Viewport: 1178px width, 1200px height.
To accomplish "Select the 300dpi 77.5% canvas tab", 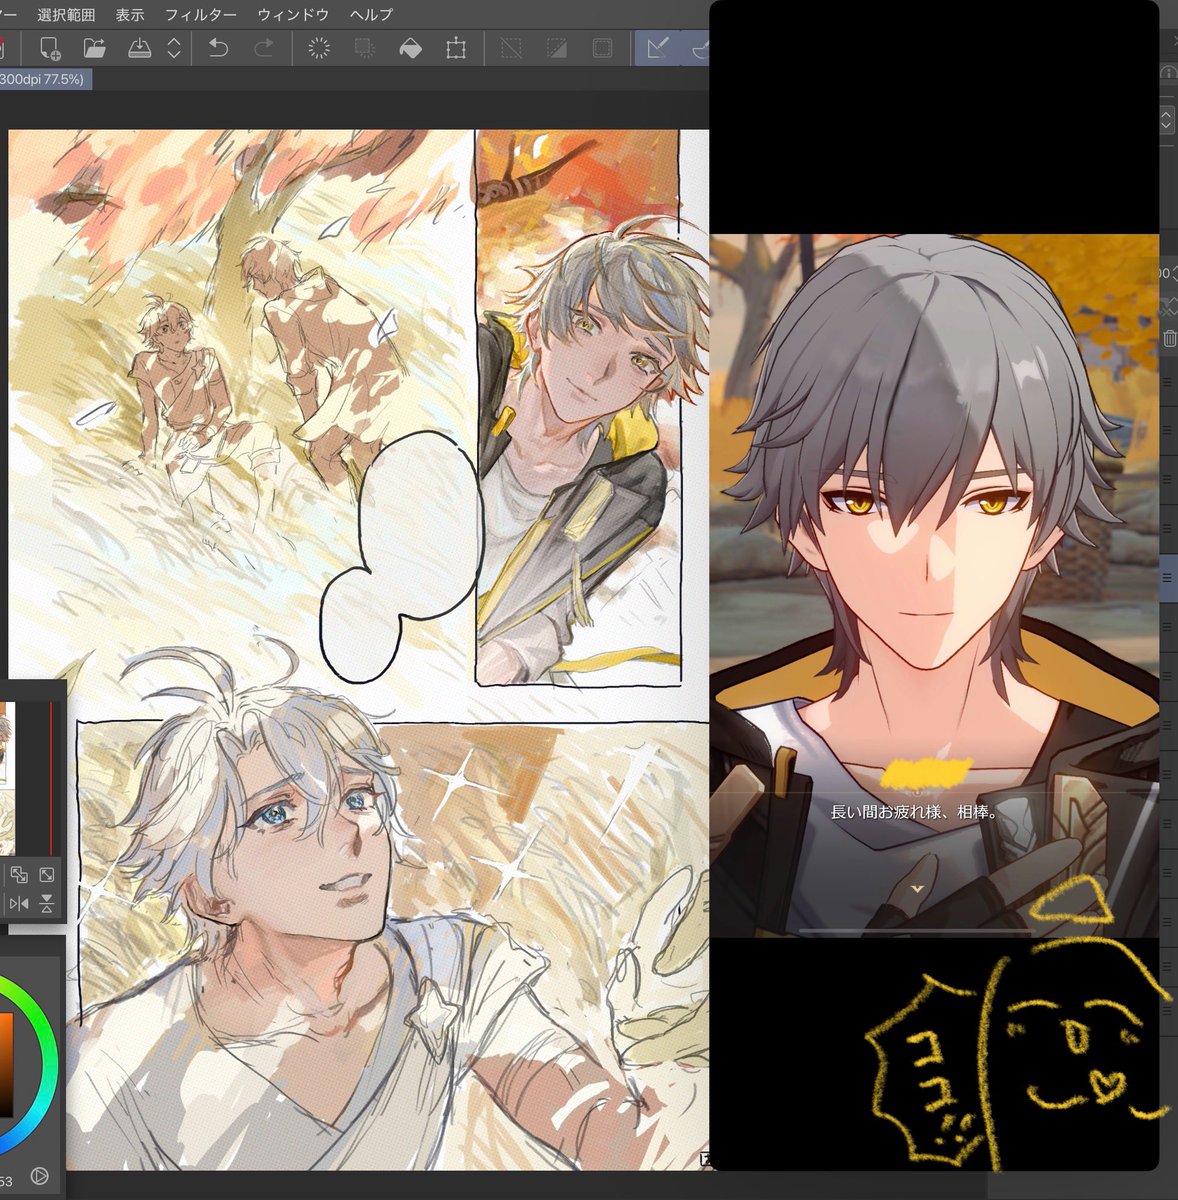I will click(x=45, y=79).
